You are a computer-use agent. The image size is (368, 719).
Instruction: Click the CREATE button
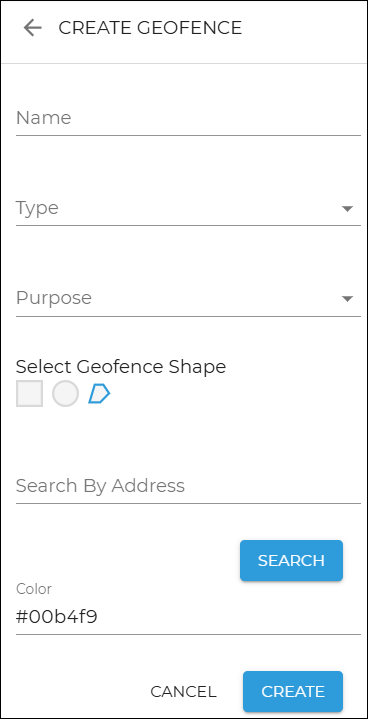click(x=293, y=691)
